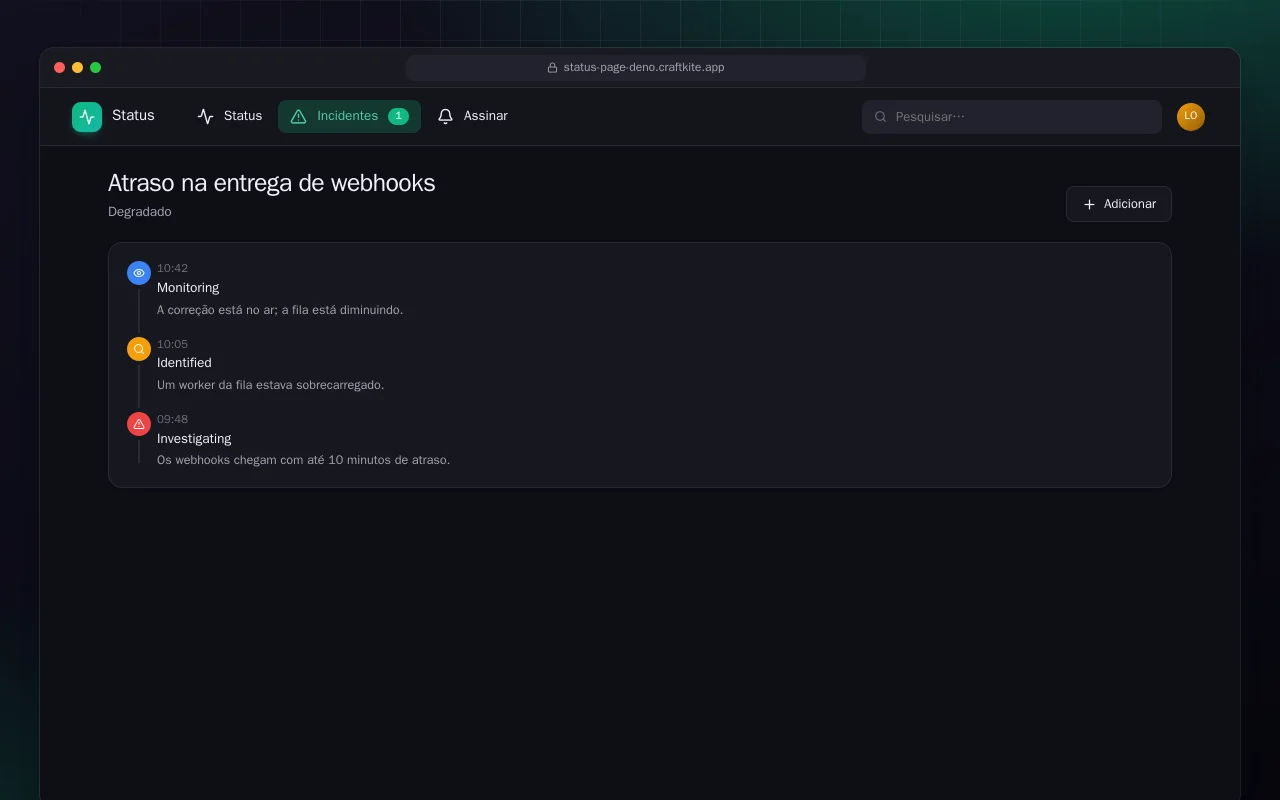
Task: Click the Degradado status label
Action: click(140, 212)
